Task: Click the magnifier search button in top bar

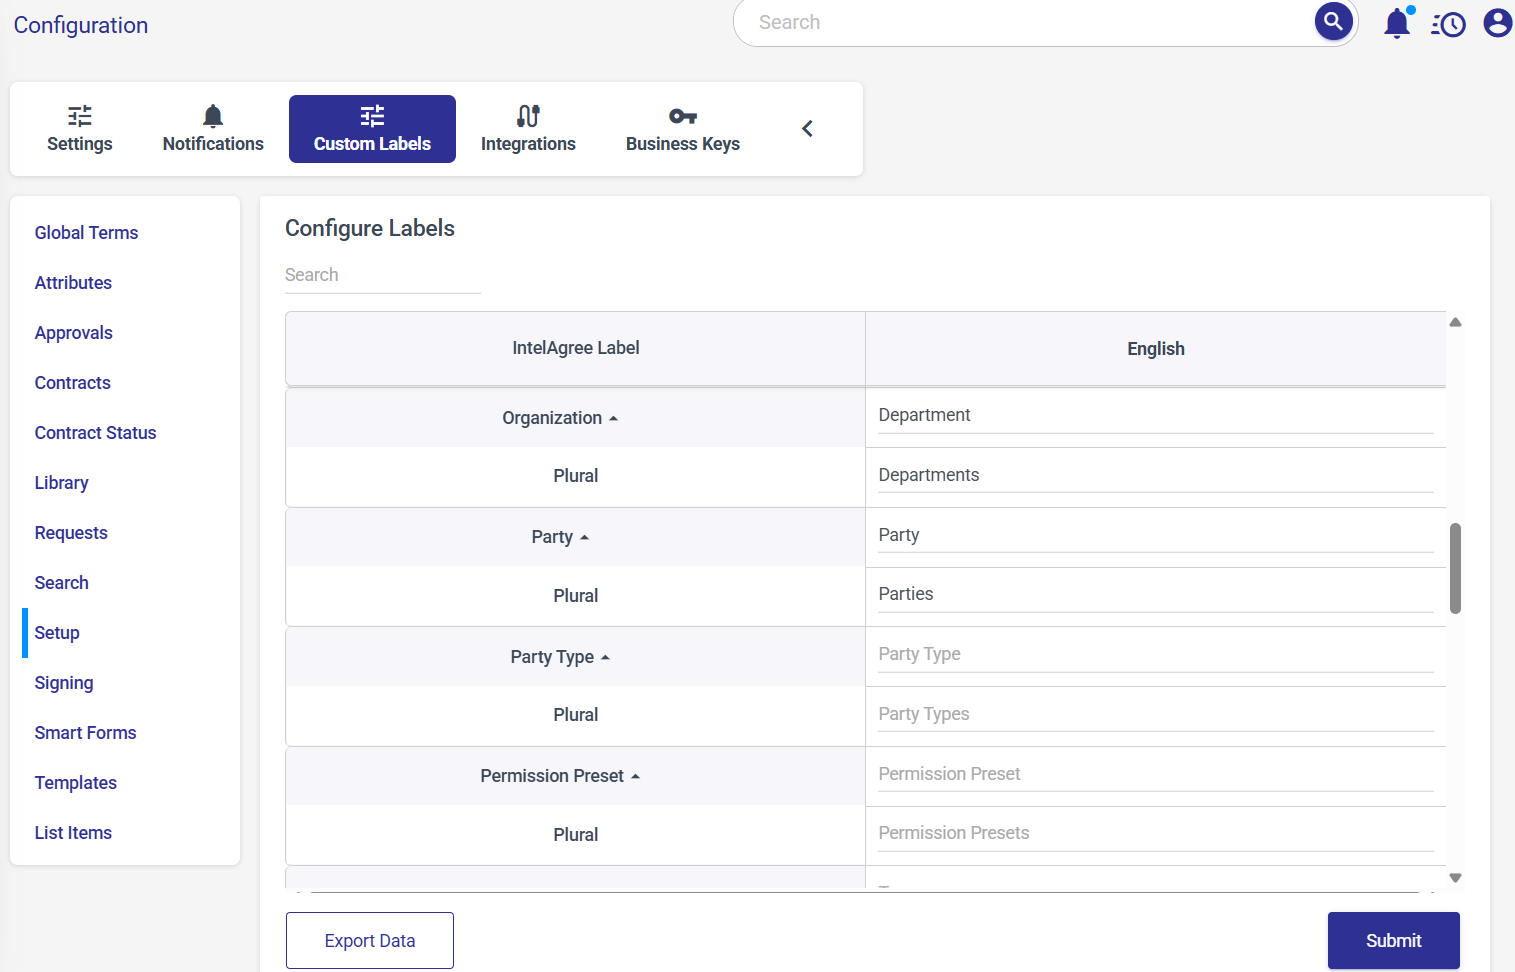Action: point(1333,22)
